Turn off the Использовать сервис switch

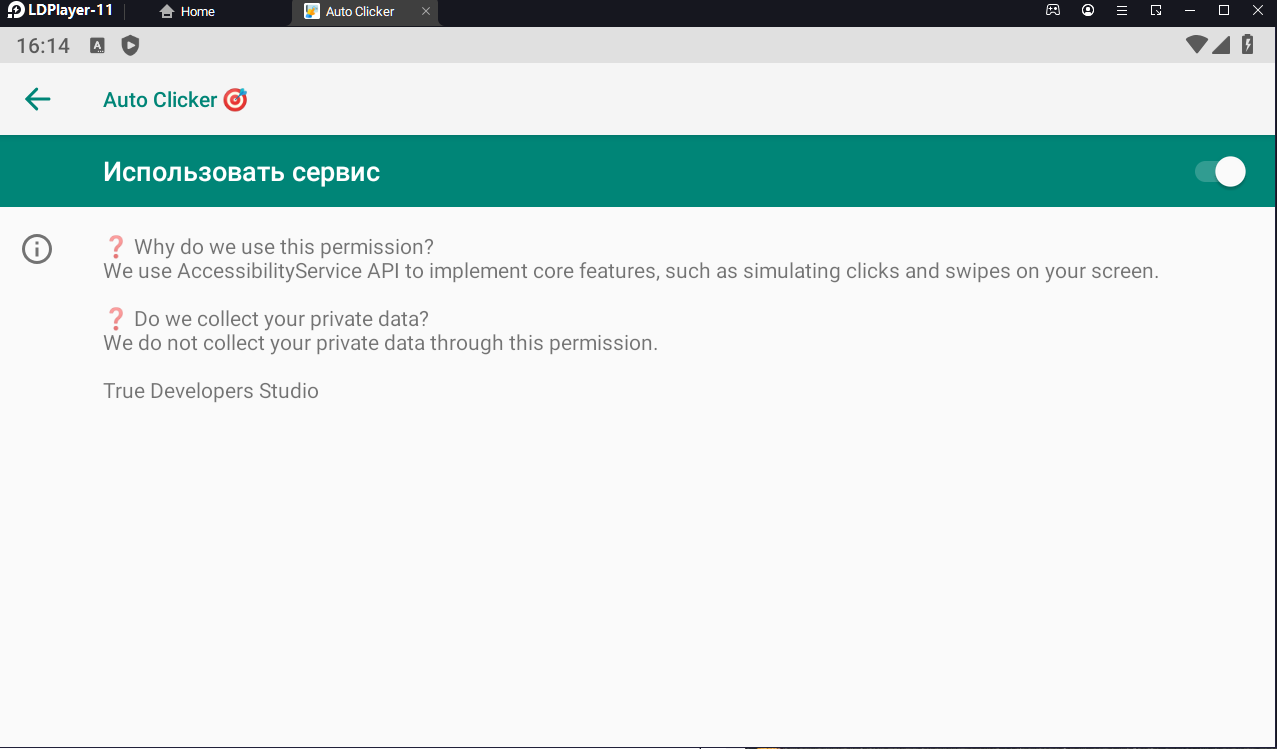1220,172
